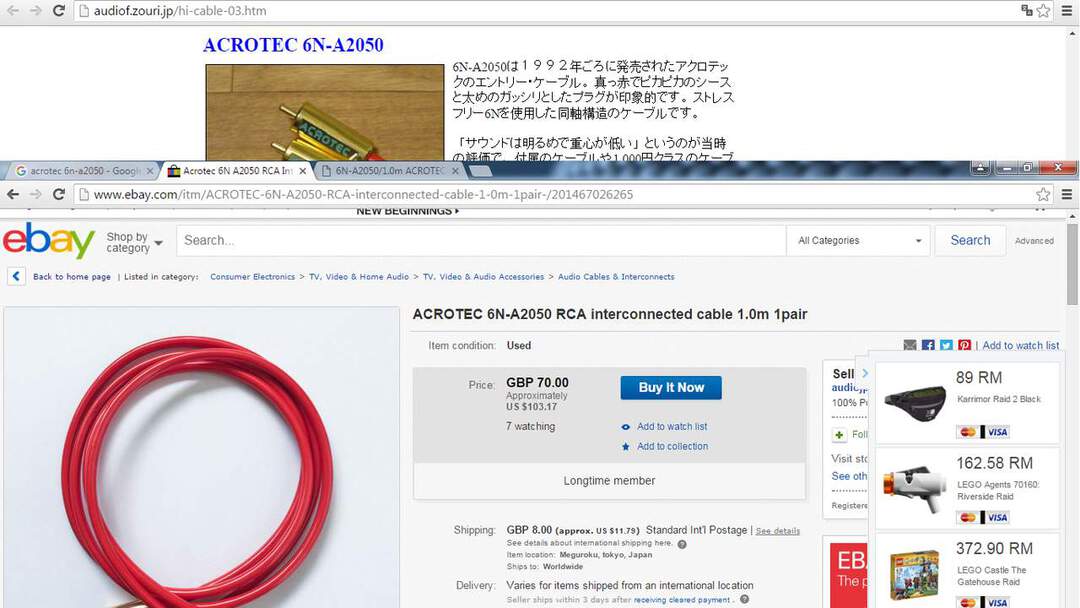Open Chrome menu in the eBay window
This screenshot has height=608, width=1080.
[x=1067, y=195]
